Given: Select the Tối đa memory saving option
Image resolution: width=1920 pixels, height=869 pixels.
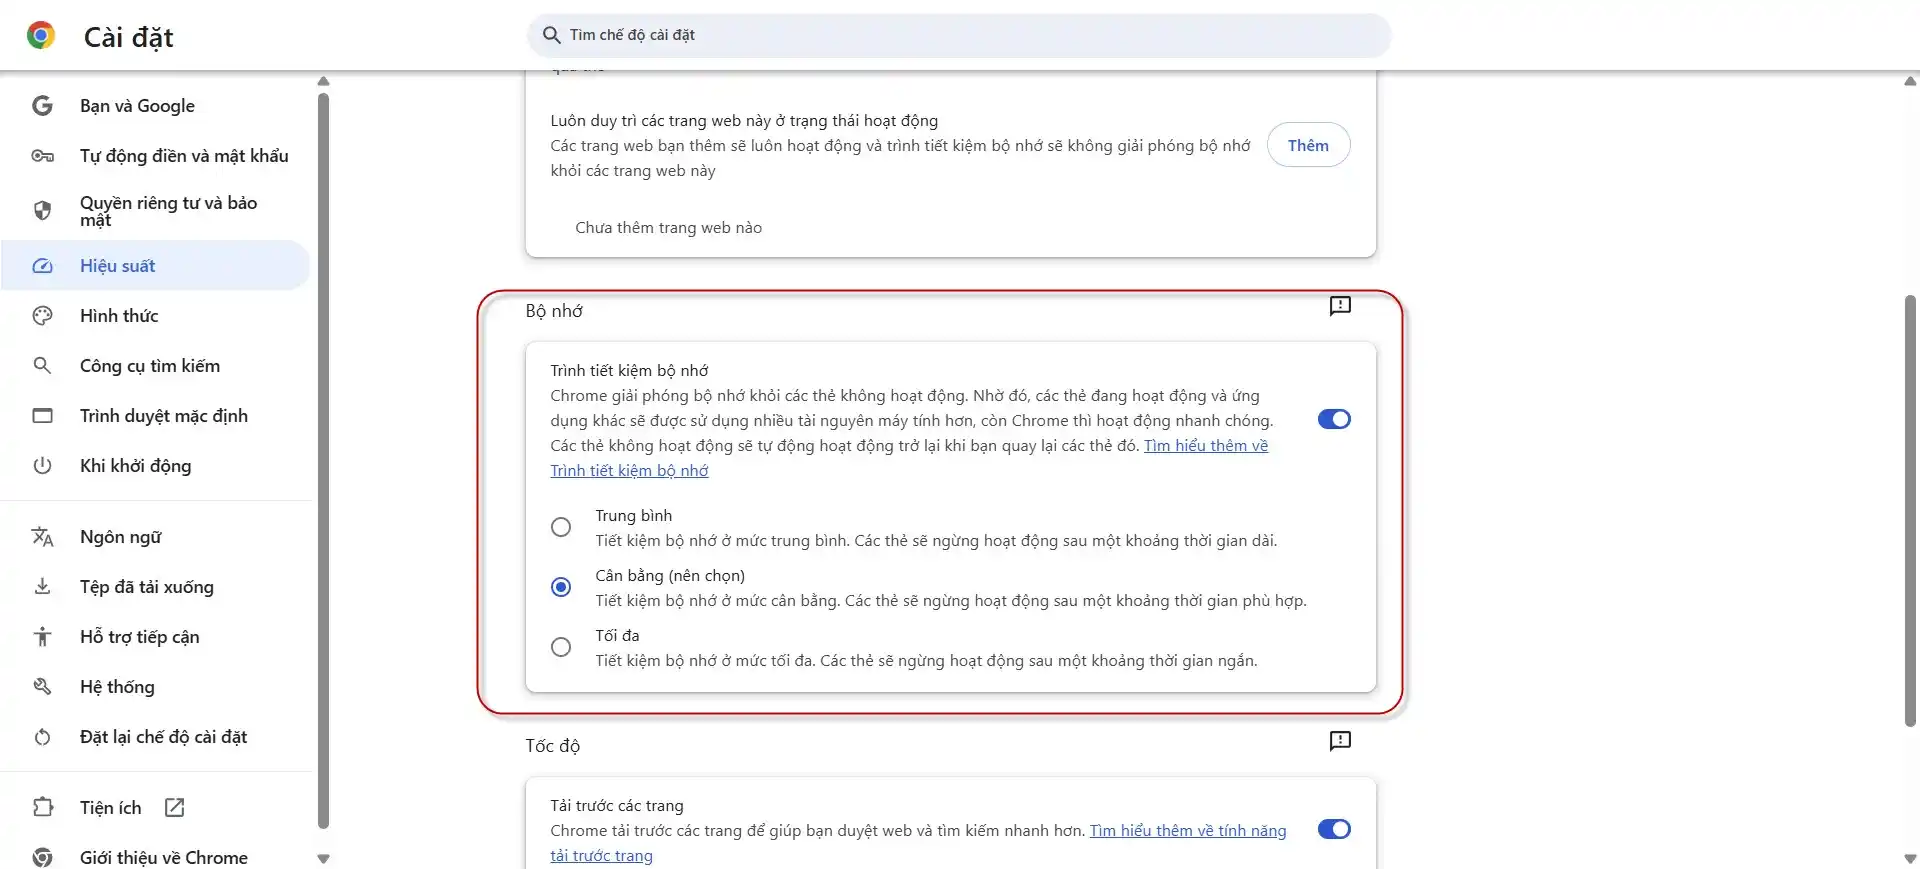Looking at the screenshot, I should (x=561, y=647).
